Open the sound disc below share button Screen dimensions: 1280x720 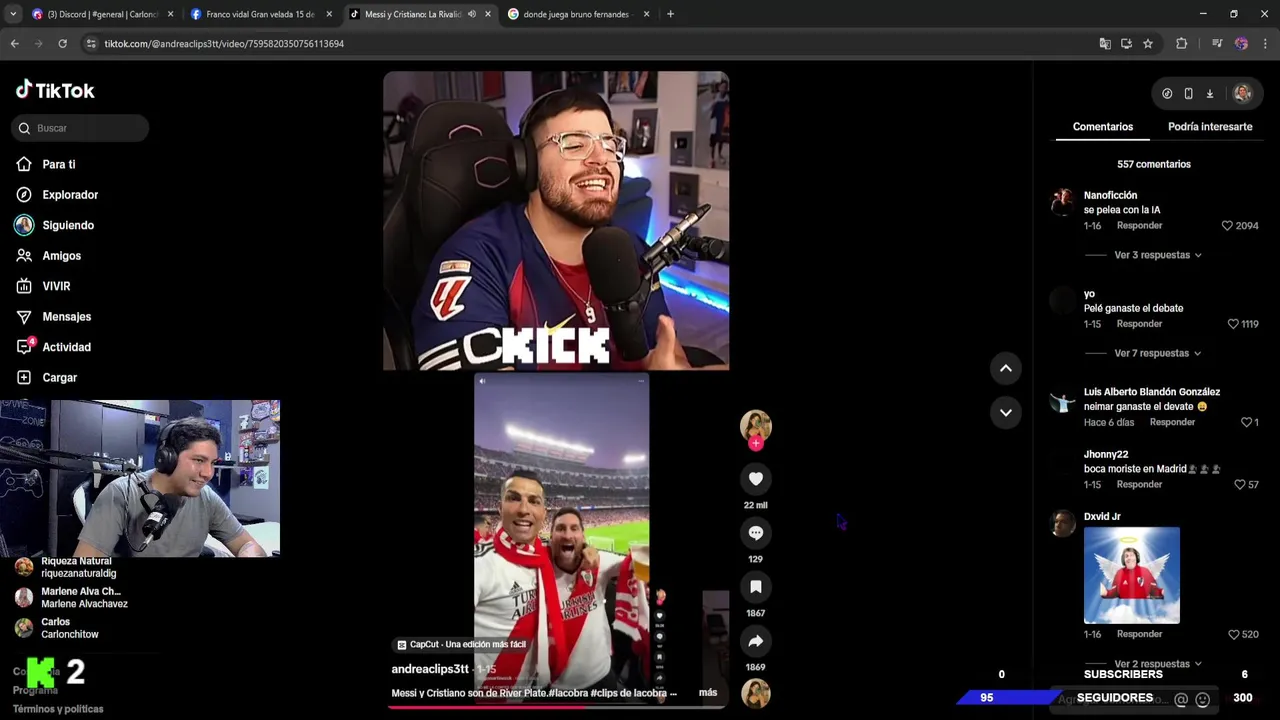(x=756, y=693)
